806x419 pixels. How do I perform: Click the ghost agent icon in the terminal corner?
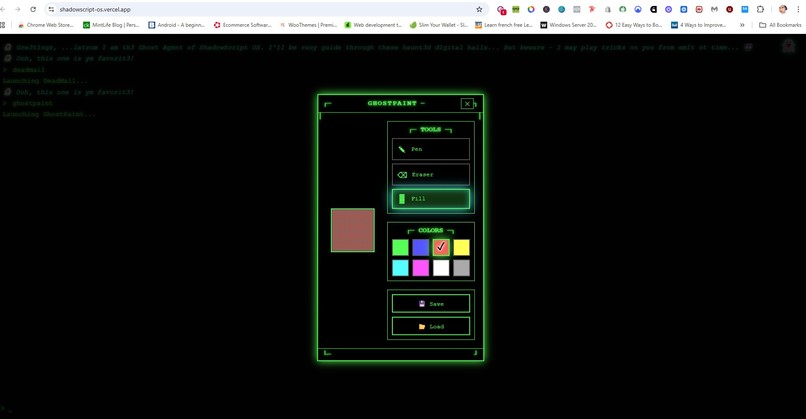789,47
